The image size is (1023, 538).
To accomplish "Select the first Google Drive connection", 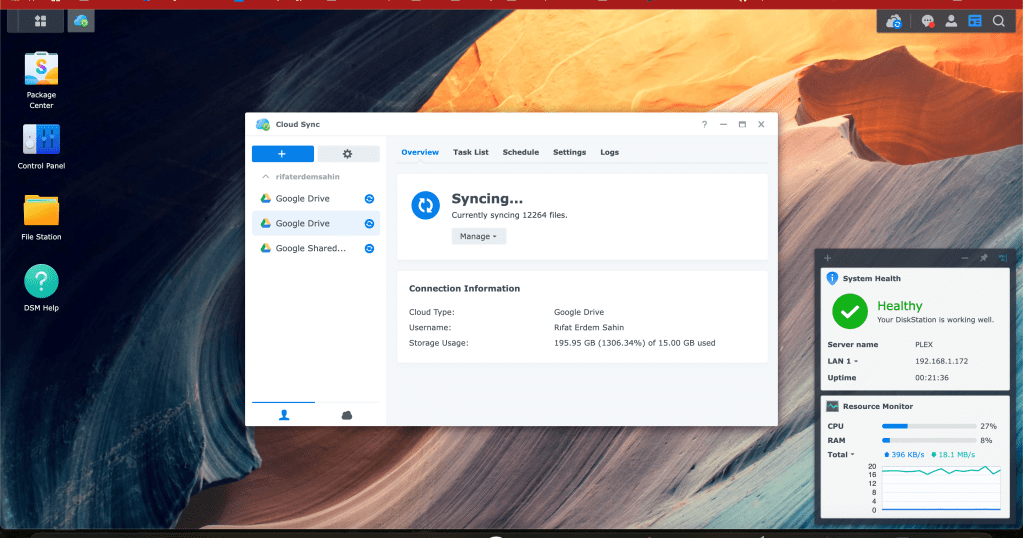I will (316, 199).
